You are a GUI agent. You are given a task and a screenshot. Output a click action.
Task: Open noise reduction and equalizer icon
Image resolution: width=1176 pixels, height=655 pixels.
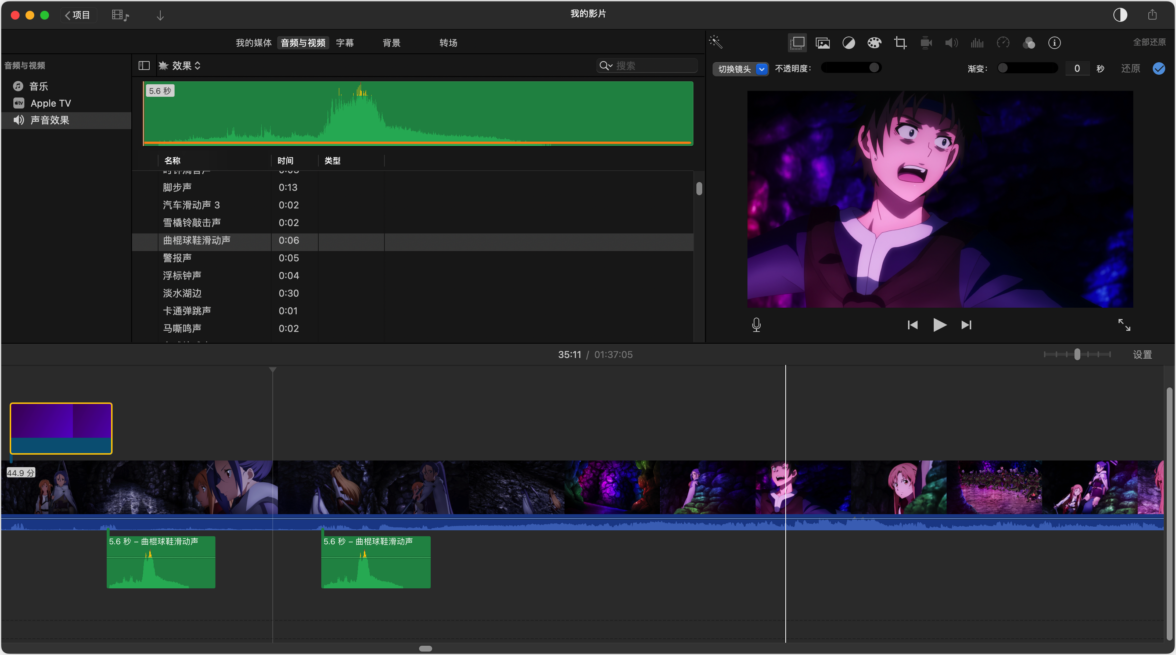977,43
